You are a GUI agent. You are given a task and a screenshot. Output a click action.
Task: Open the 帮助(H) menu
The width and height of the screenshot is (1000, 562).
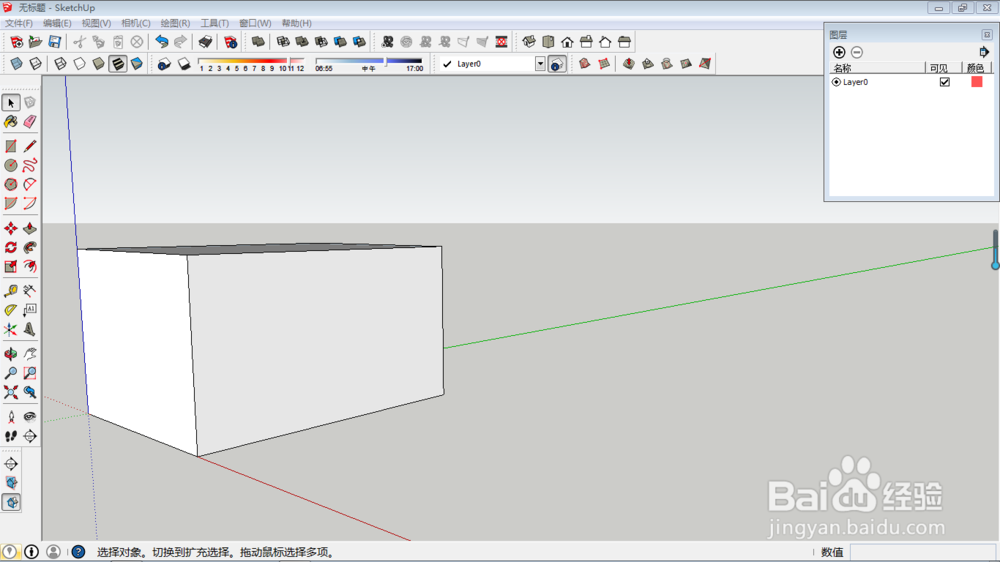coord(297,23)
